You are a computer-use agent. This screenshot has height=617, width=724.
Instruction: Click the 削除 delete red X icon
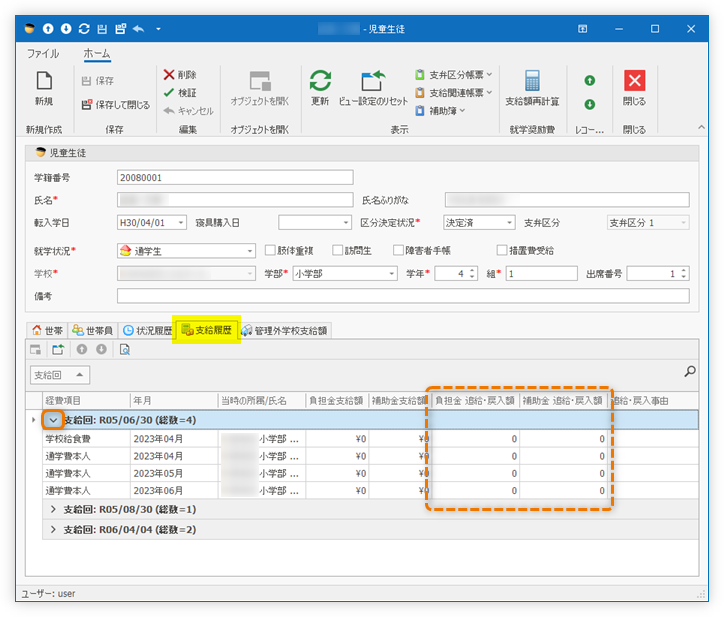pyautogui.click(x=169, y=74)
